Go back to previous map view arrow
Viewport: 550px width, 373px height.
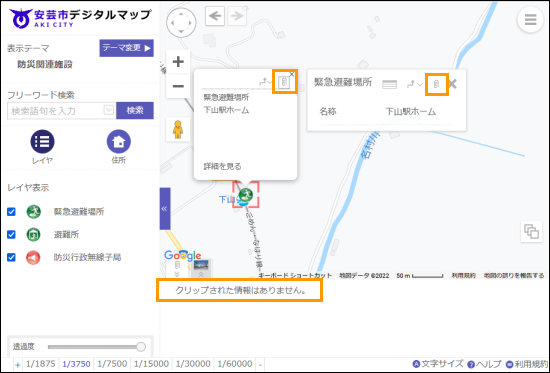click(215, 16)
